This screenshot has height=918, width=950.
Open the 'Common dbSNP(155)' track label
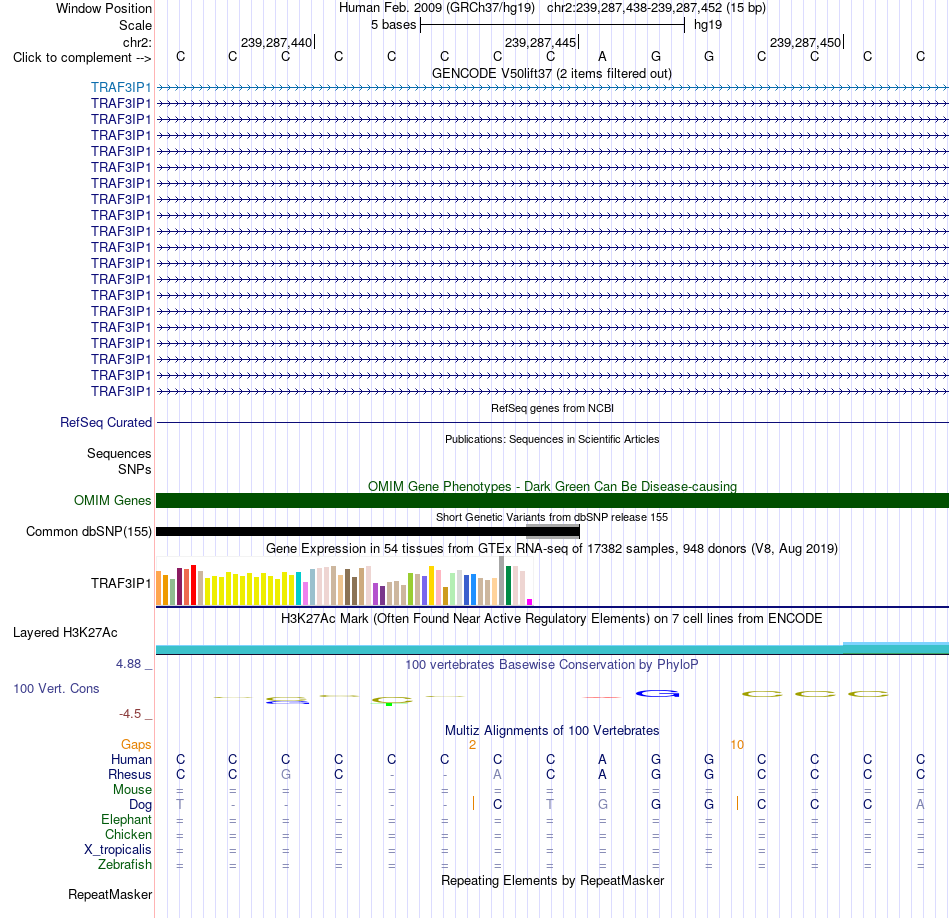click(88, 531)
